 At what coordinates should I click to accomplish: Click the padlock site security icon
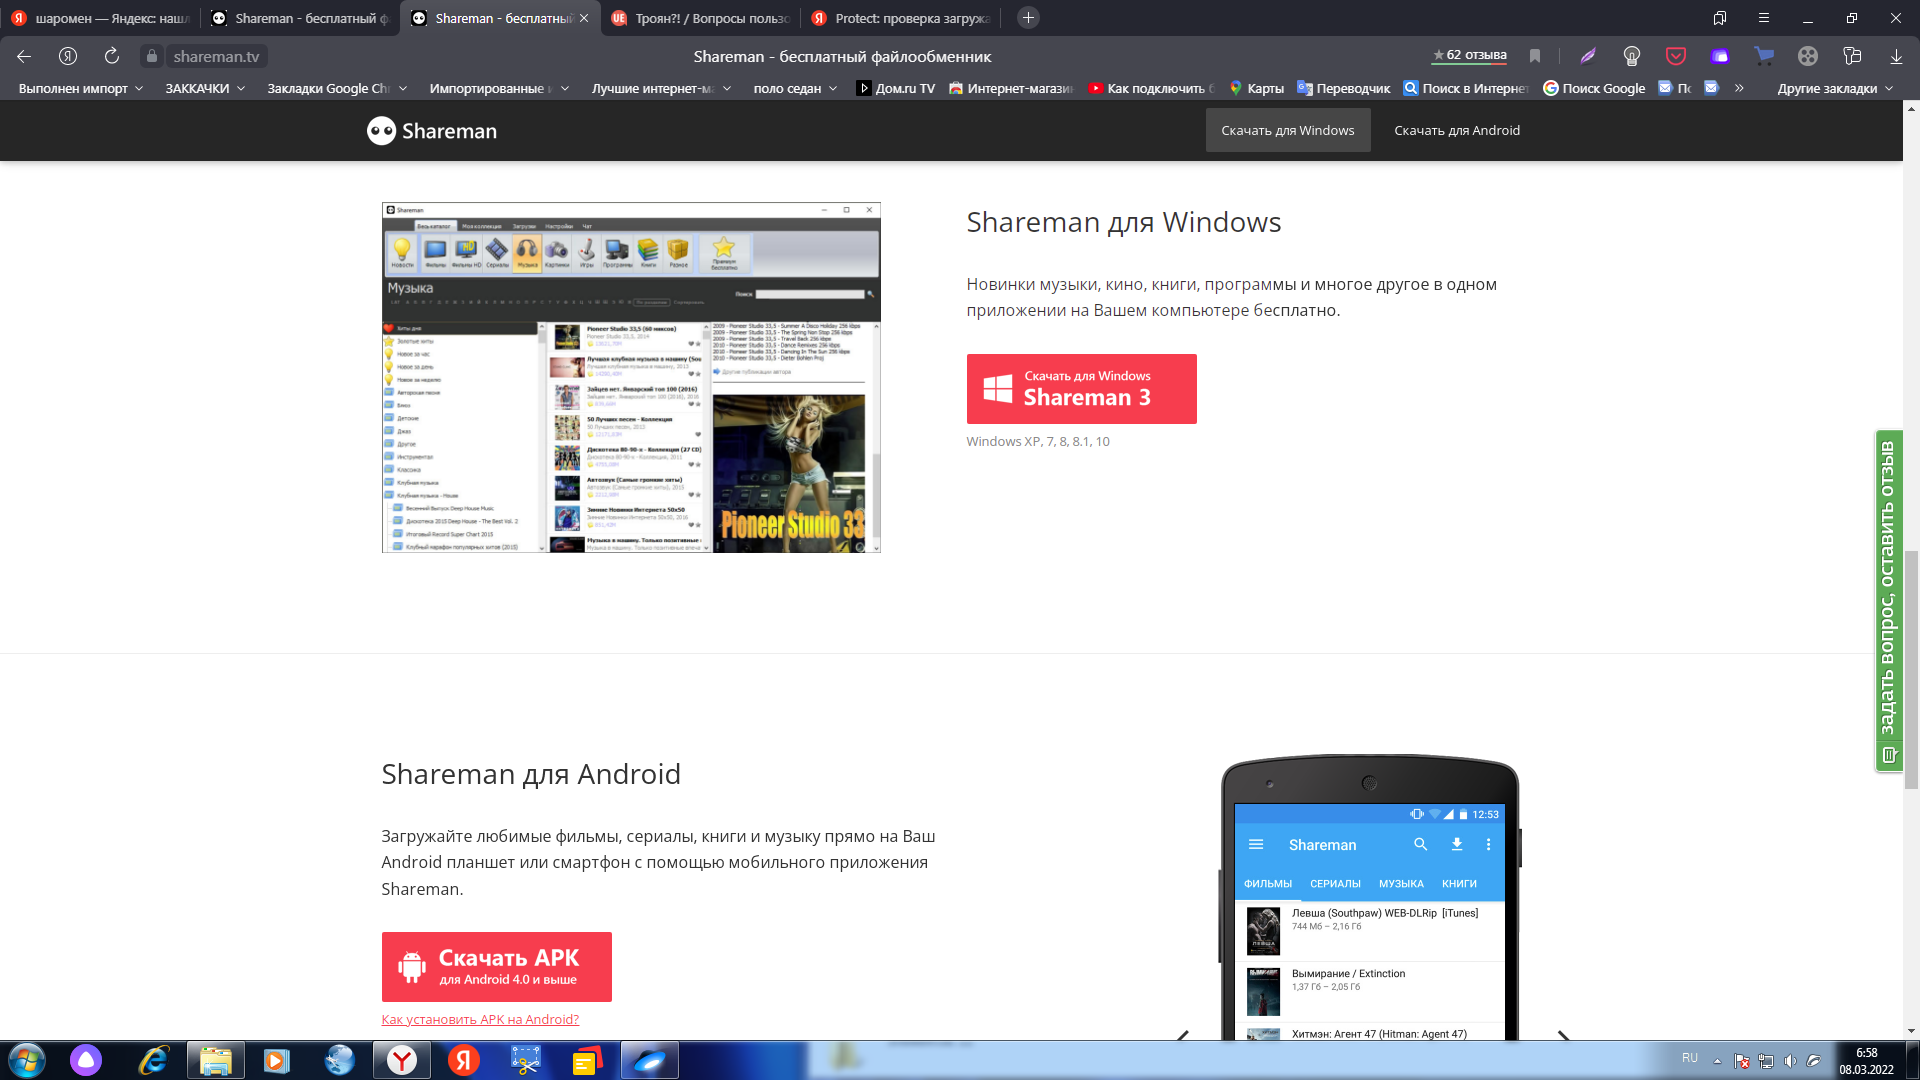(x=152, y=57)
